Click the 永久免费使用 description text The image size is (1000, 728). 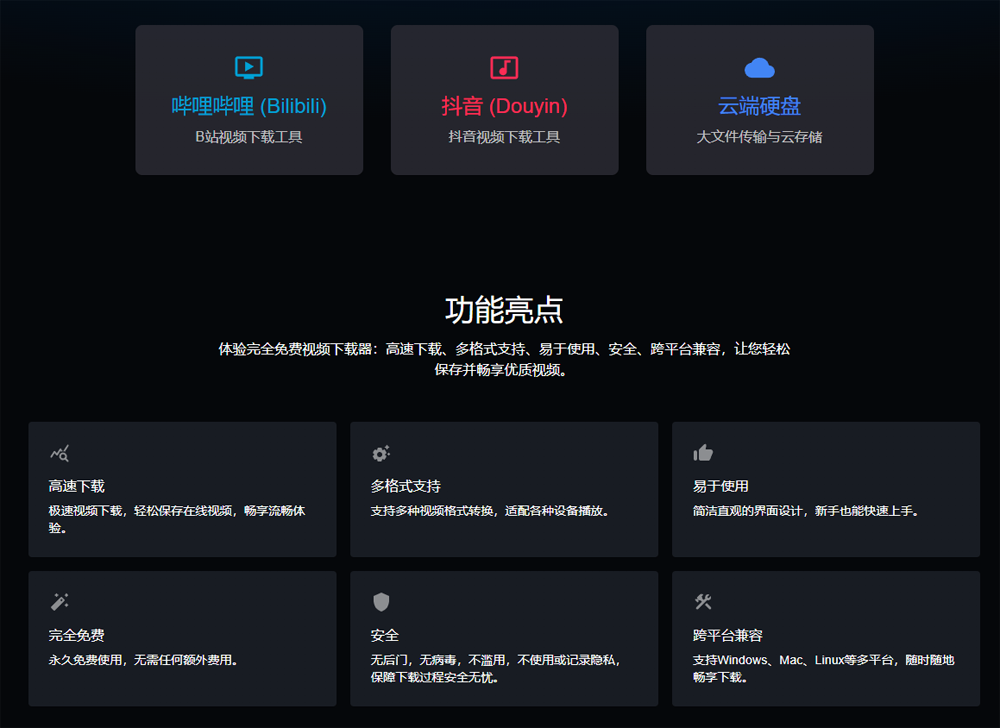tap(143, 660)
